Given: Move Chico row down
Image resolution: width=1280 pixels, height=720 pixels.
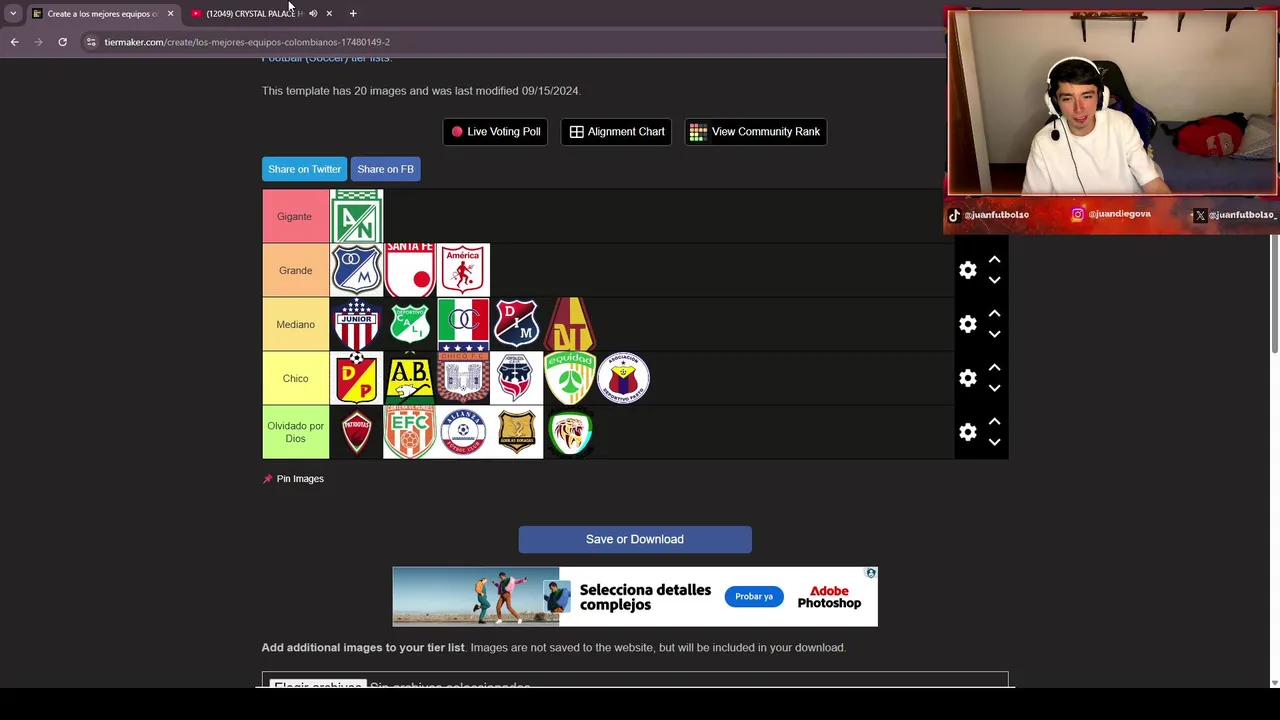Looking at the screenshot, I should [x=994, y=389].
